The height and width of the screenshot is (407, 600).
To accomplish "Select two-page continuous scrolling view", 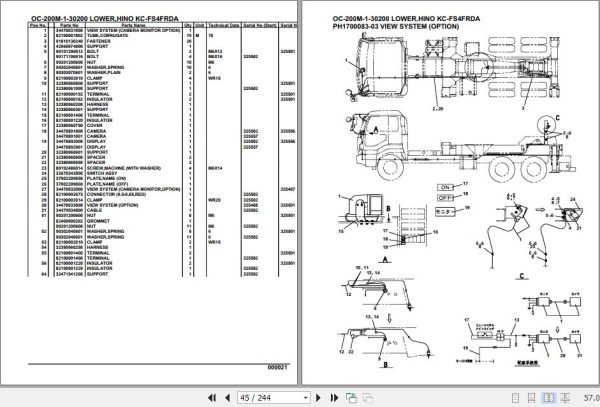I will 565,398.
